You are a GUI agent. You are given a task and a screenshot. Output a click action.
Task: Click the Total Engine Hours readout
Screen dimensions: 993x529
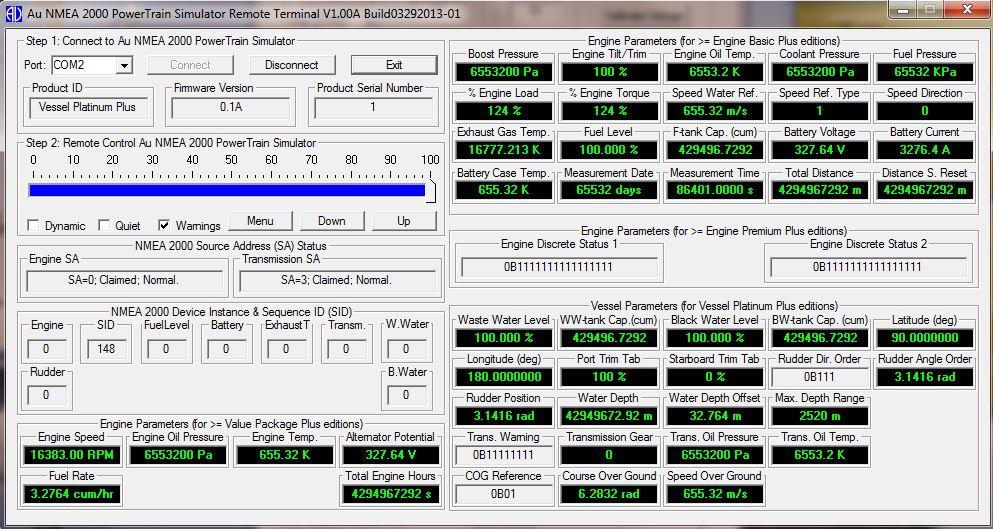(x=390, y=494)
